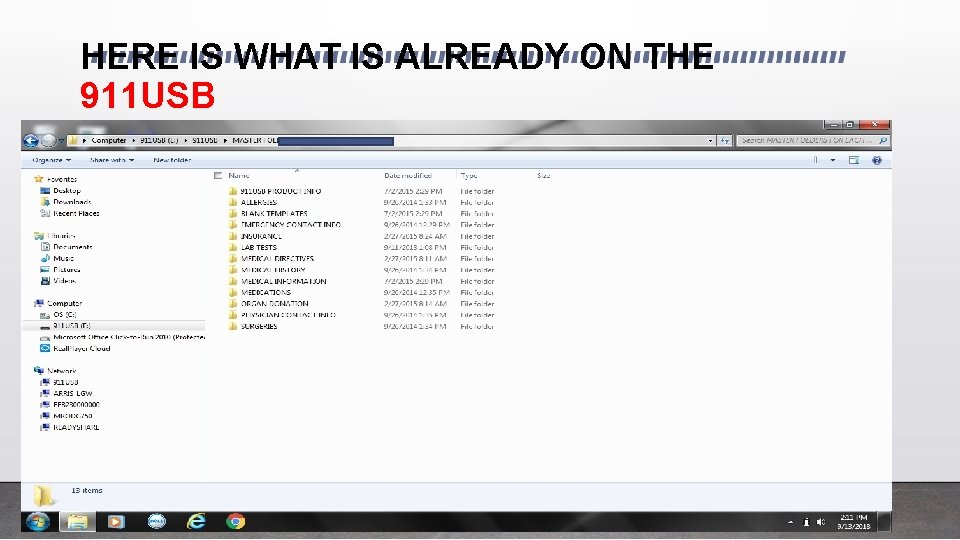The width and height of the screenshot is (960, 540).
Task: Show hidden tray icons arrow
Action: (790, 522)
